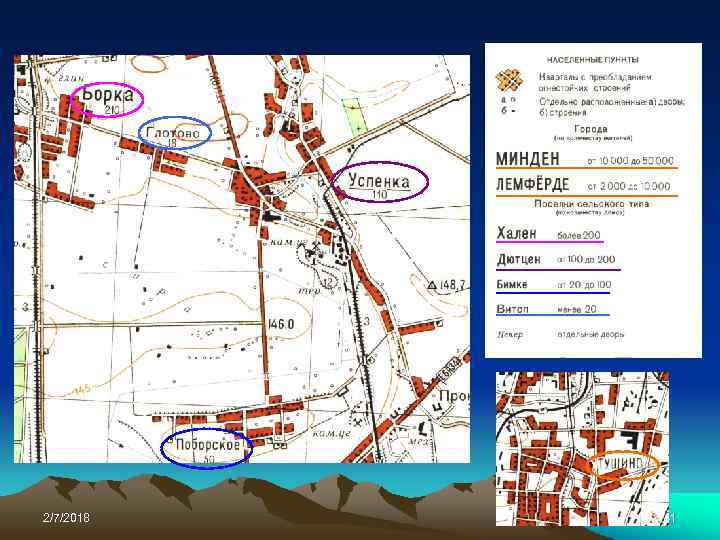
Task: Click the 210 population number under Борка
Action: [x=112, y=110]
